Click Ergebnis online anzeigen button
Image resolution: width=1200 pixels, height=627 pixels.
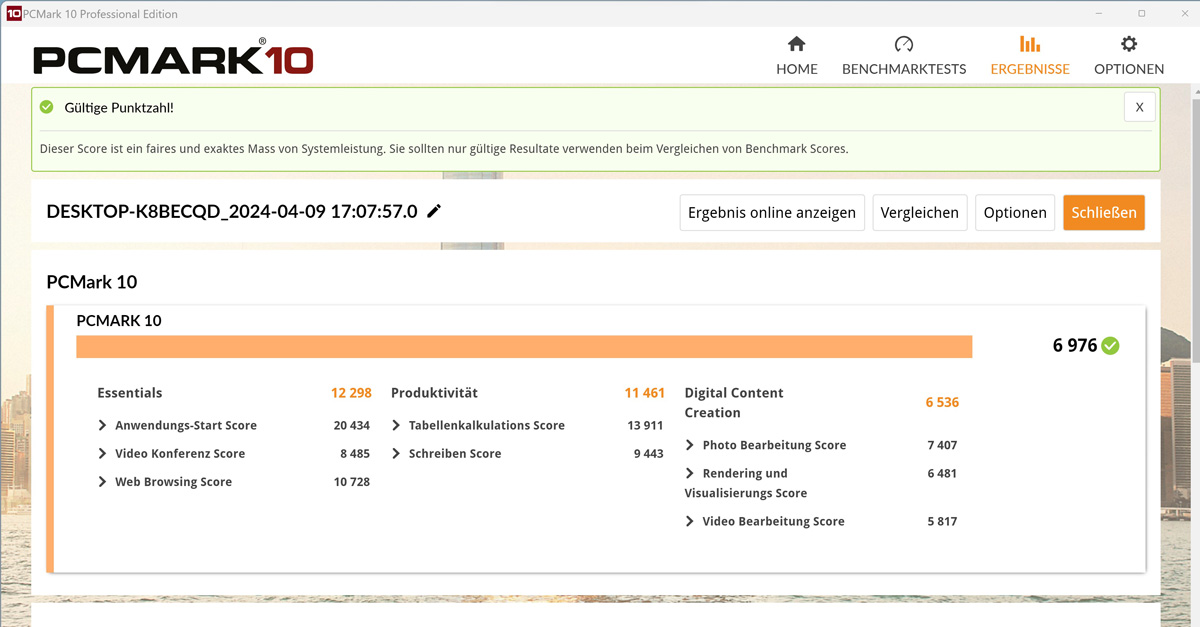pos(772,212)
